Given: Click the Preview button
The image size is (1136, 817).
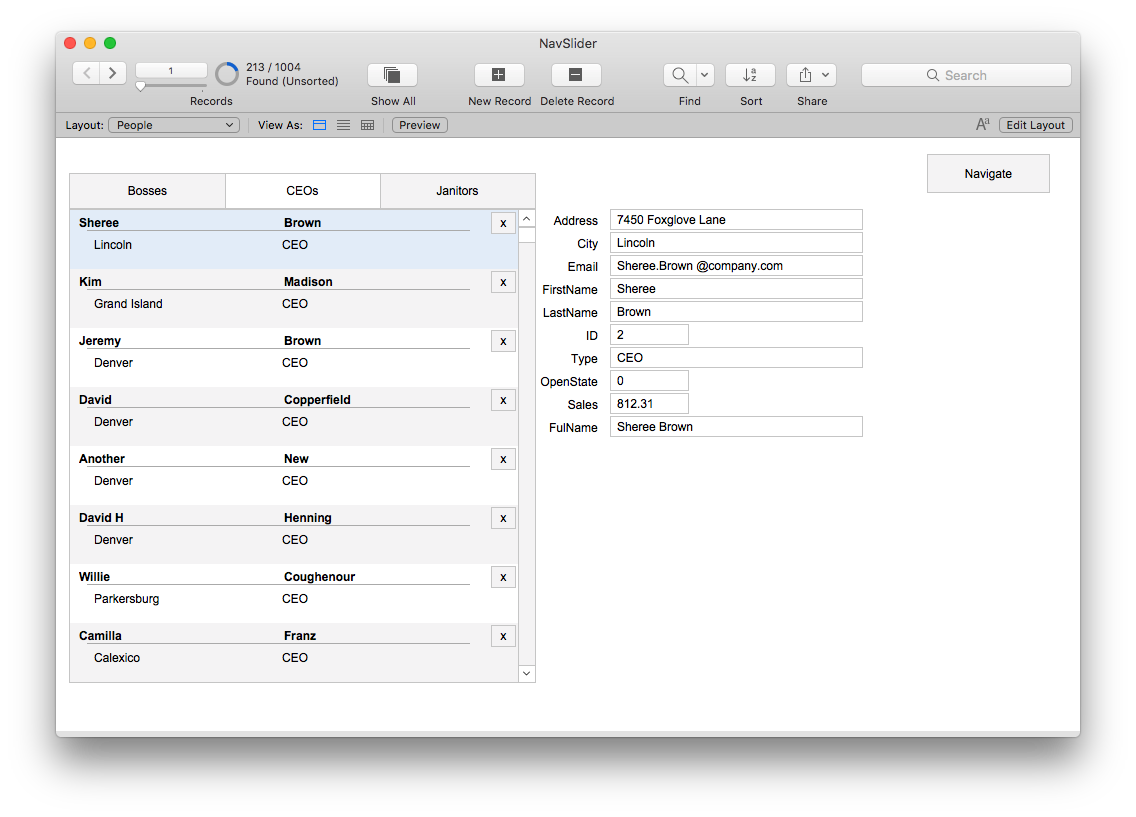Looking at the screenshot, I should point(419,125).
